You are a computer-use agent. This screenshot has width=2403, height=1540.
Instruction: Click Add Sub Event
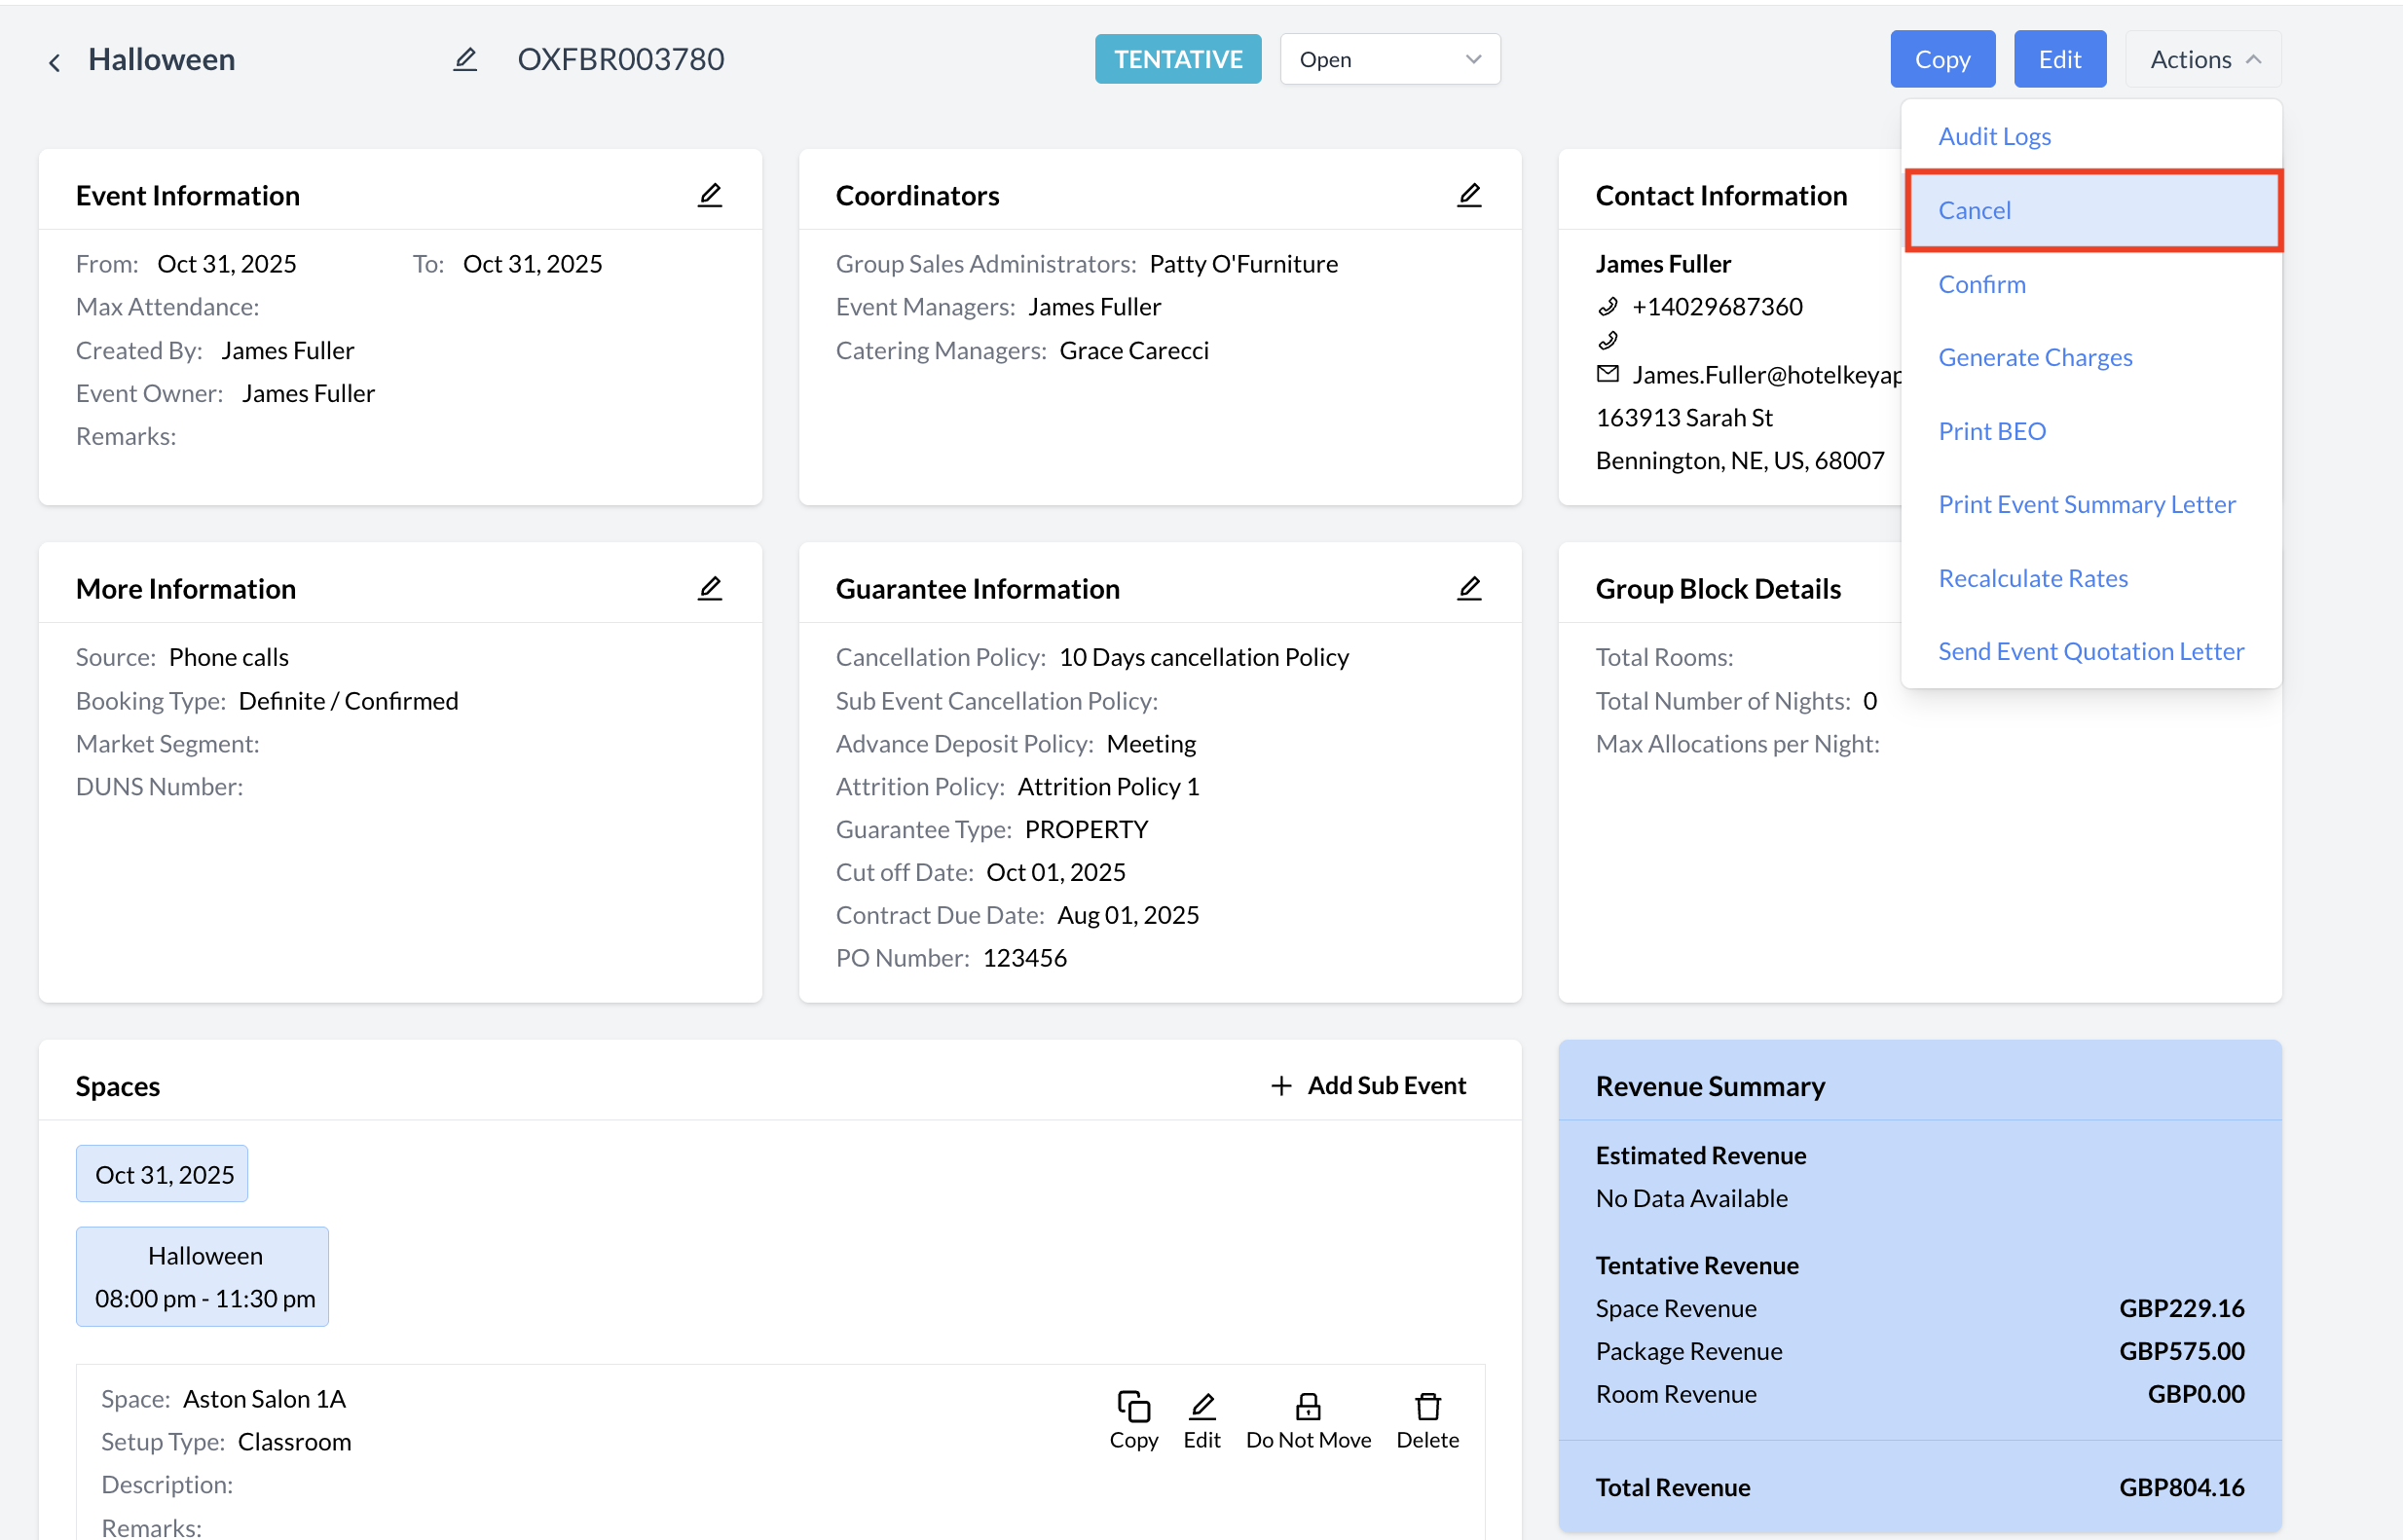point(1367,1085)
